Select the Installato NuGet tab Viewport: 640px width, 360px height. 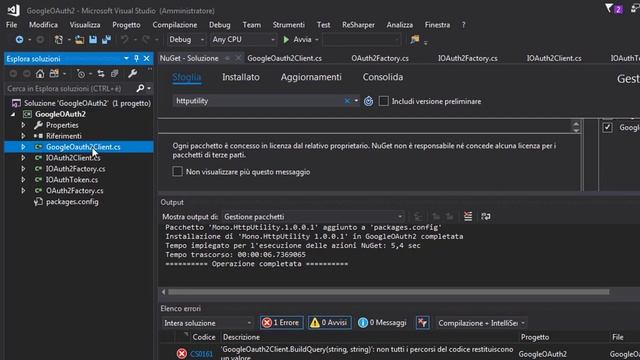pyautogui.click(x=241, y=77)
